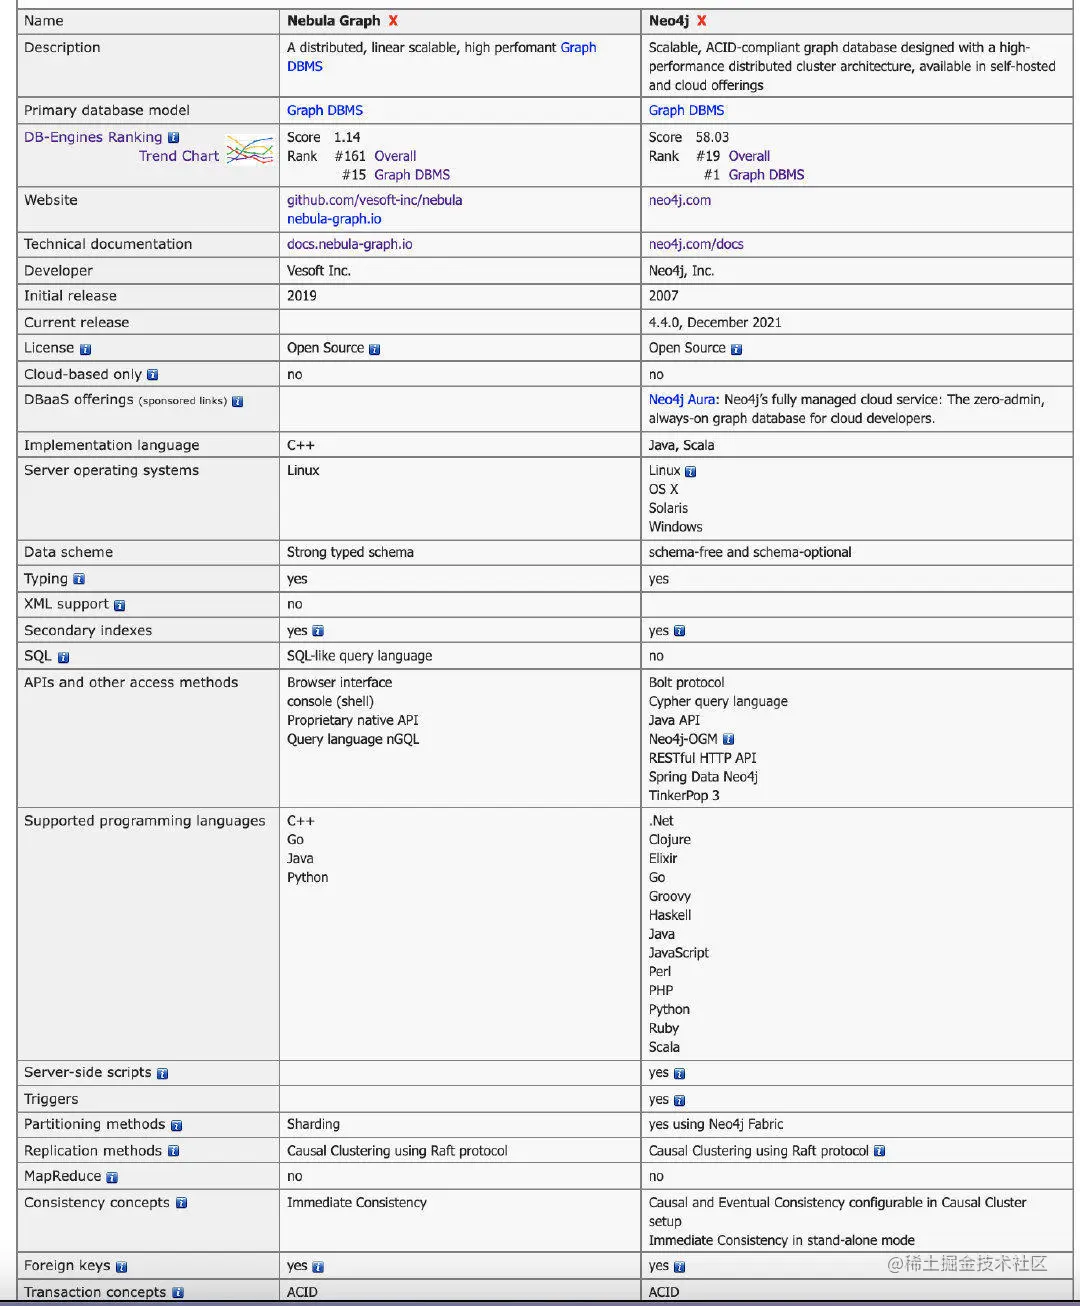This screenshot has width=1080, height=1306.
Task: Open info icon after Nebula's Open Source
Action: (374, 349)
